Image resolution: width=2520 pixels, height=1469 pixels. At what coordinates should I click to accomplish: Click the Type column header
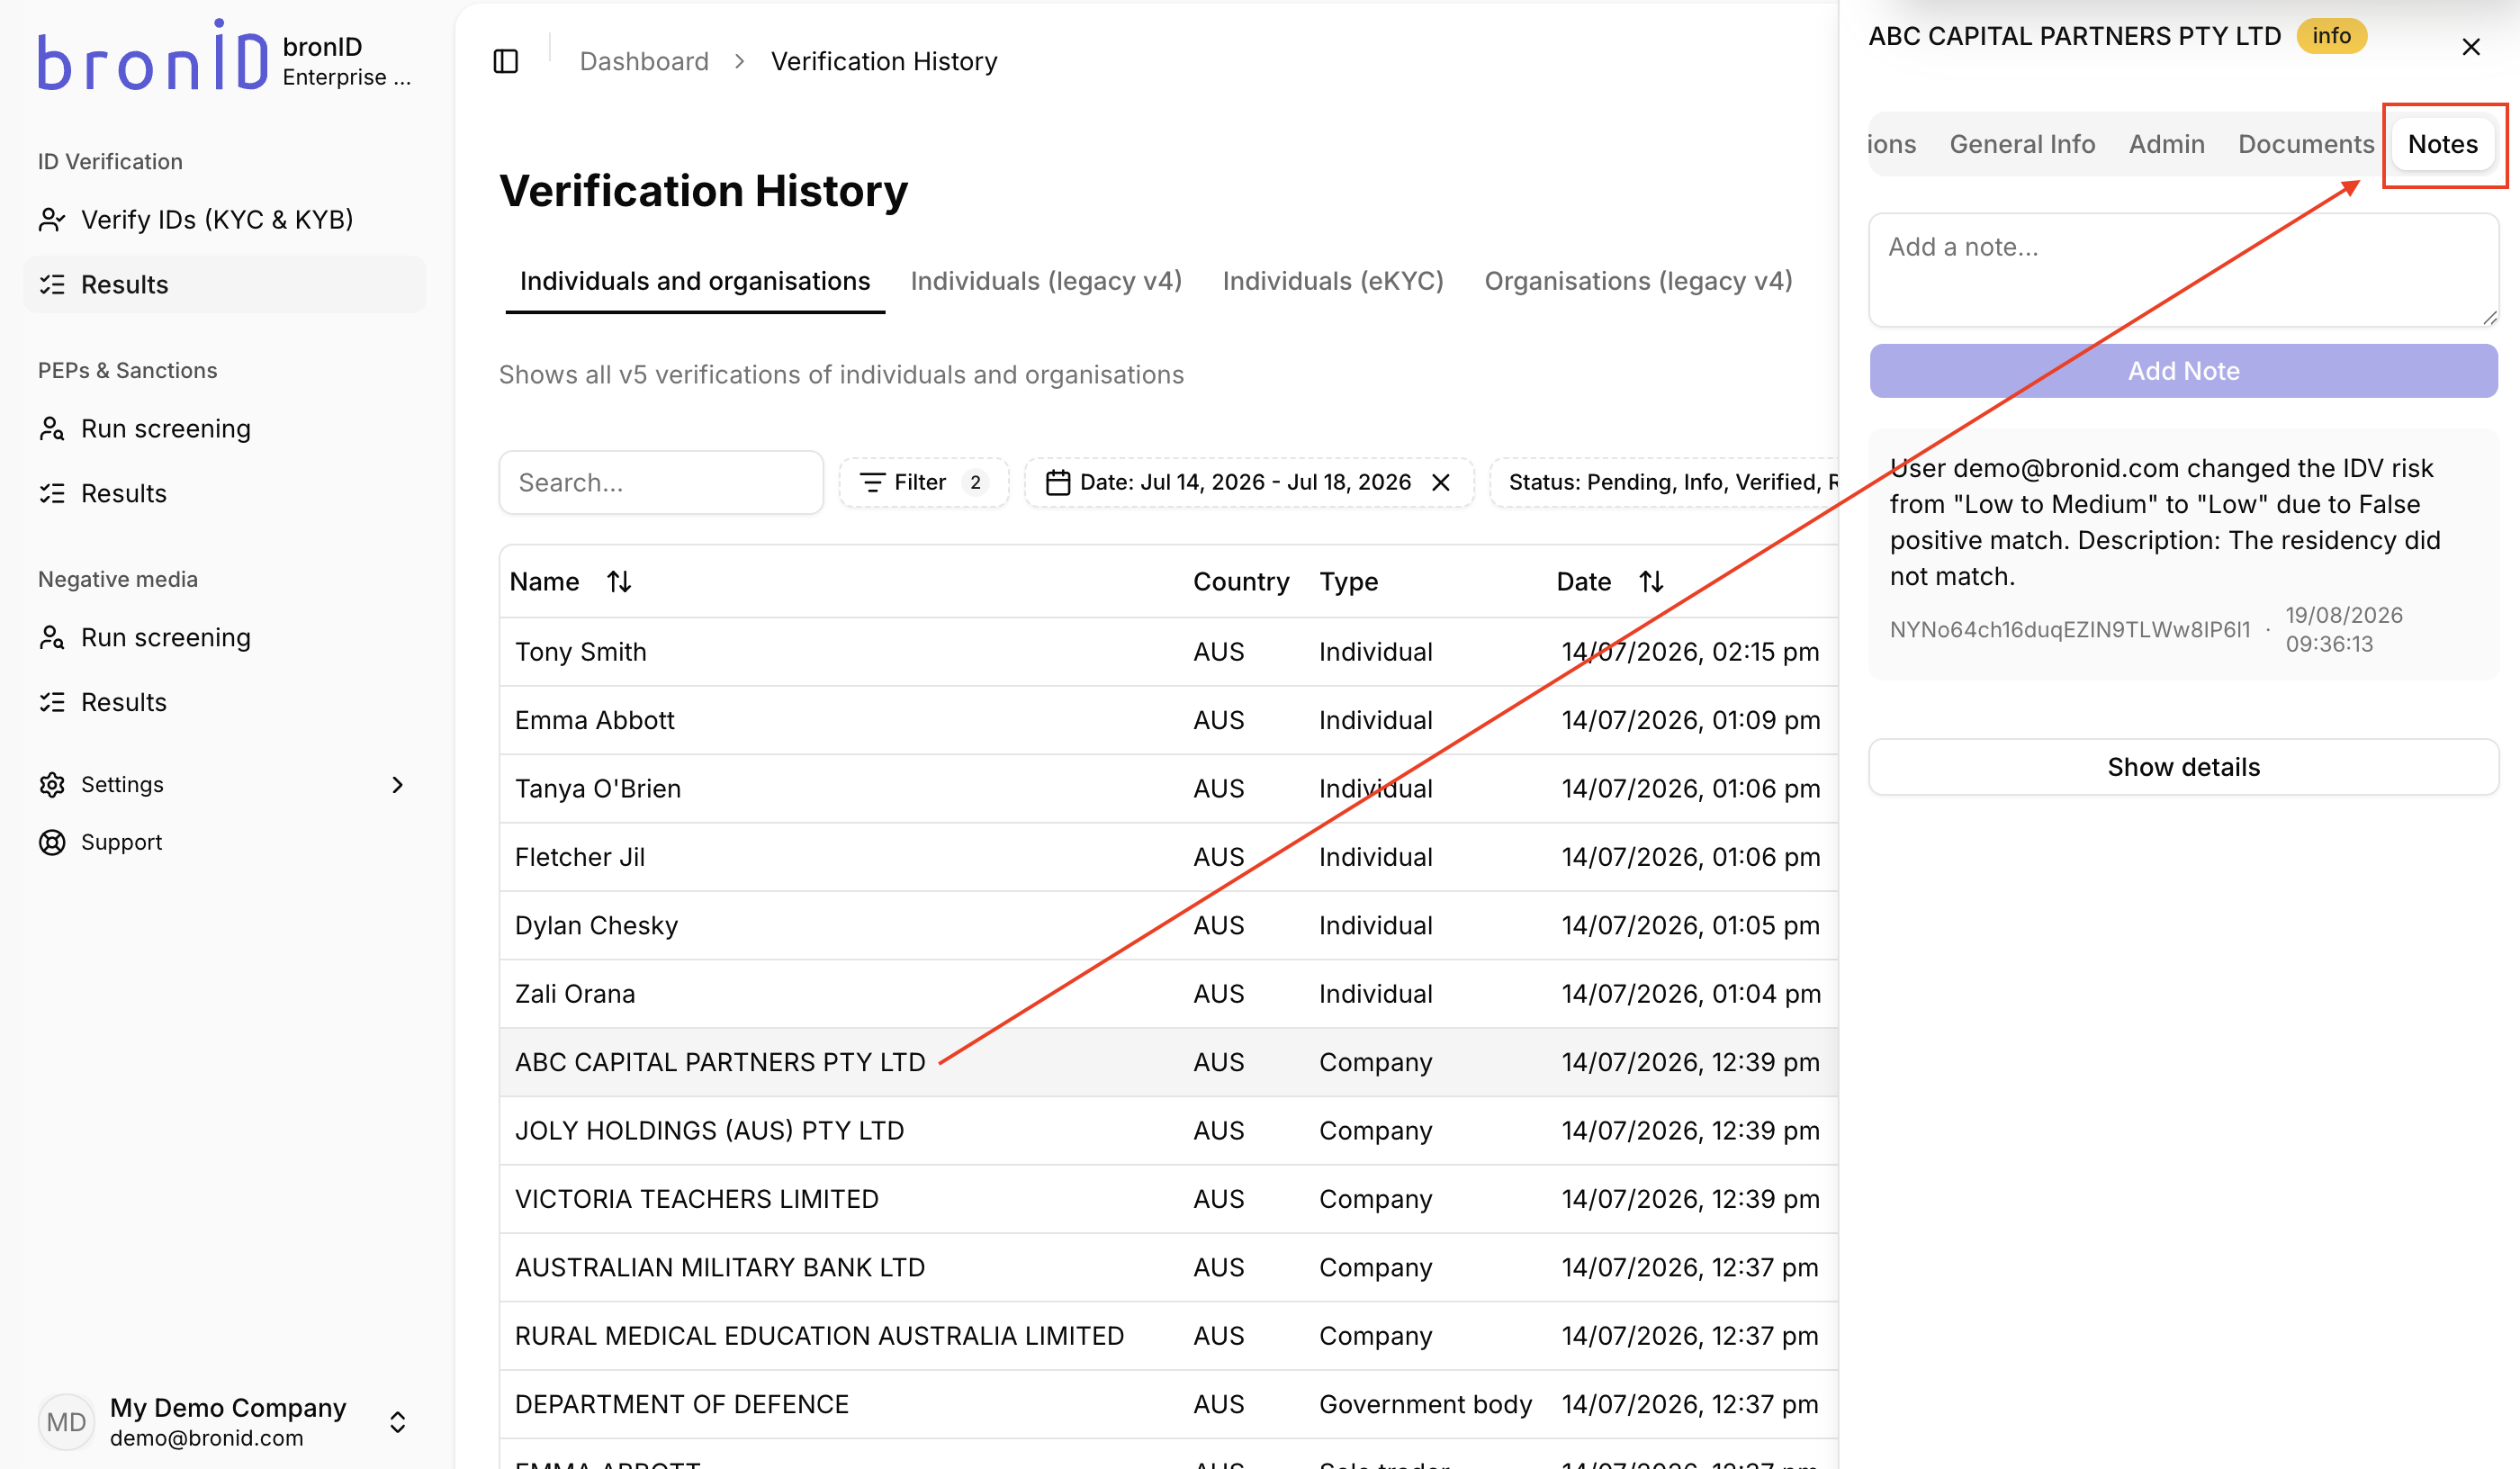(1348, 582)
